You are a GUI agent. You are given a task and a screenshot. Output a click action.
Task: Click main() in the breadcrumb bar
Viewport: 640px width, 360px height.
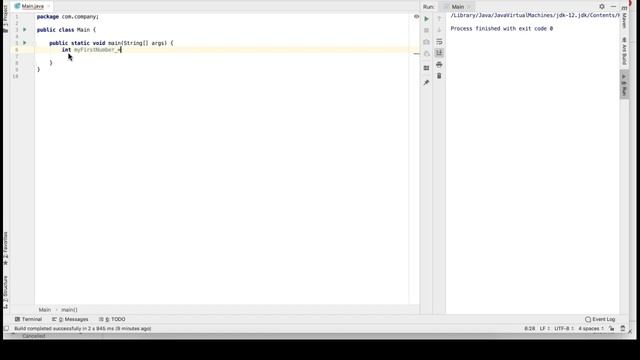(69, 310)
